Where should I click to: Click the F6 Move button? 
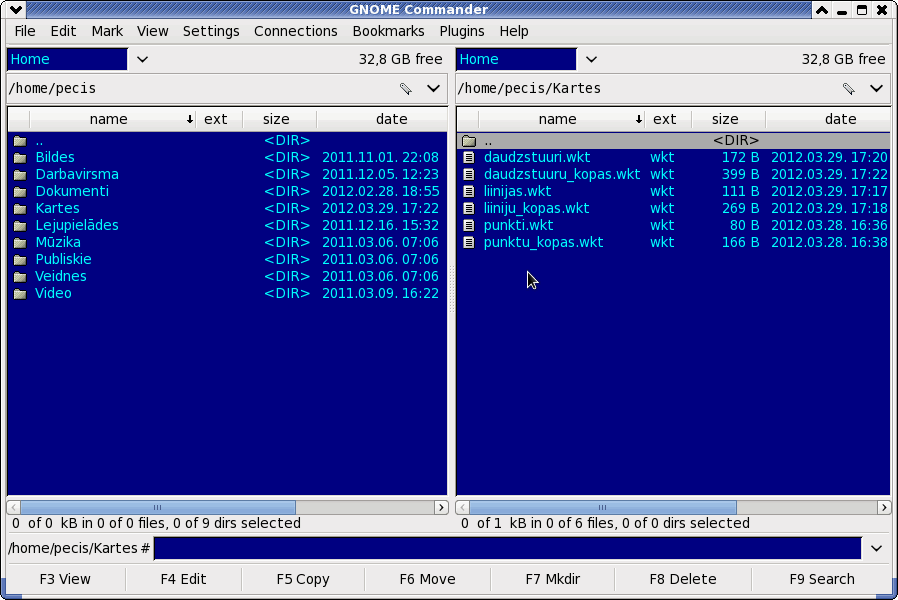tap(427, 579)
